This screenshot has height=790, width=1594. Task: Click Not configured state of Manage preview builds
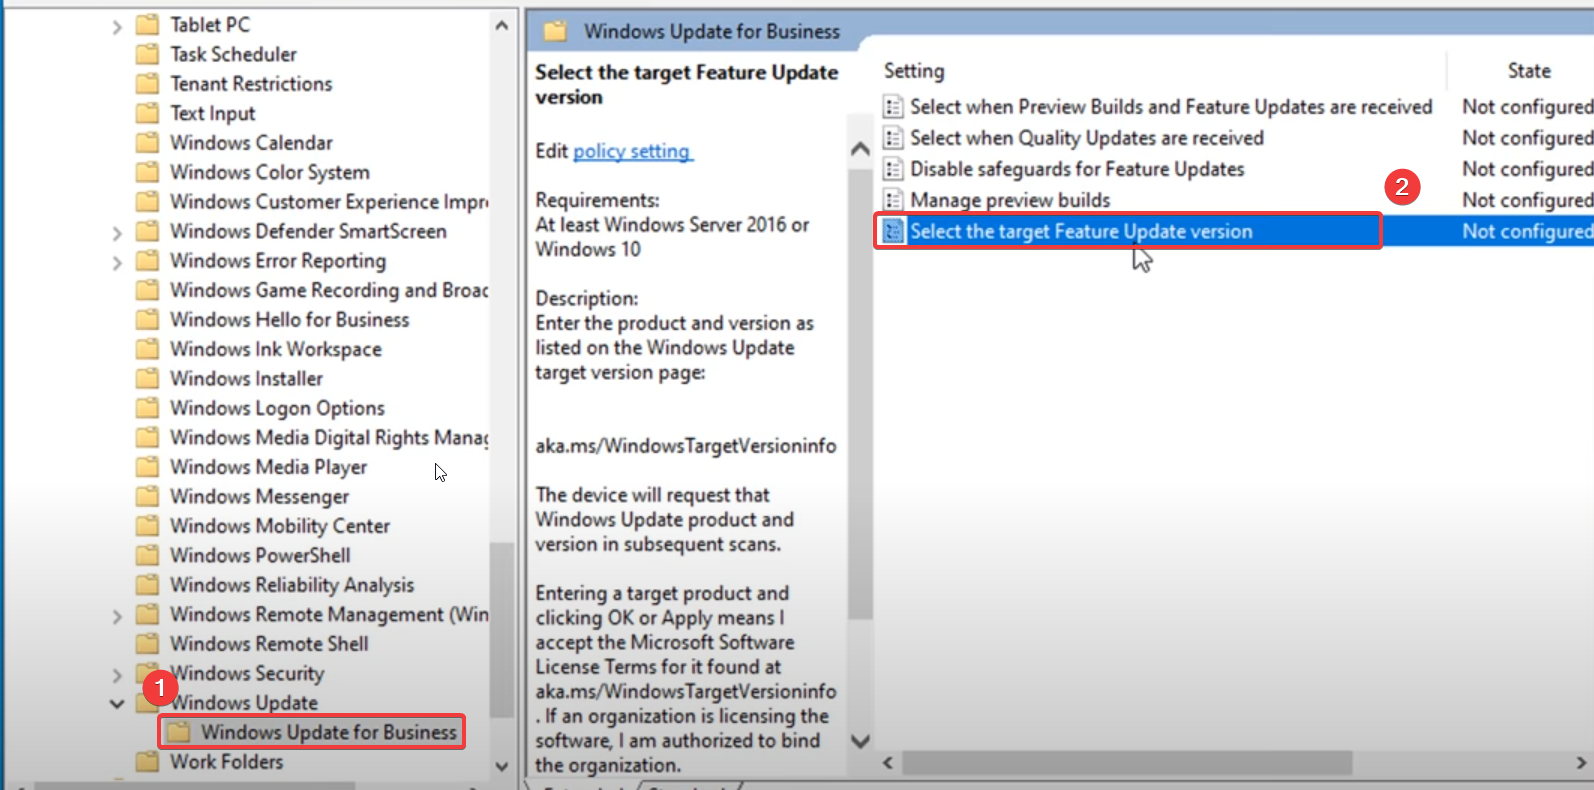point(1527,199)
